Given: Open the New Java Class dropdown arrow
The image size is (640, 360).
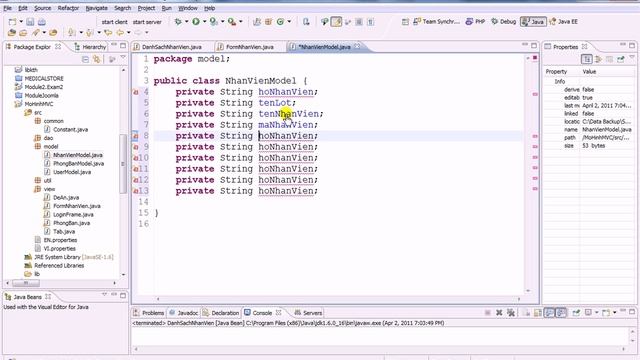Looking at the screenshot, I should pos(289,22).
